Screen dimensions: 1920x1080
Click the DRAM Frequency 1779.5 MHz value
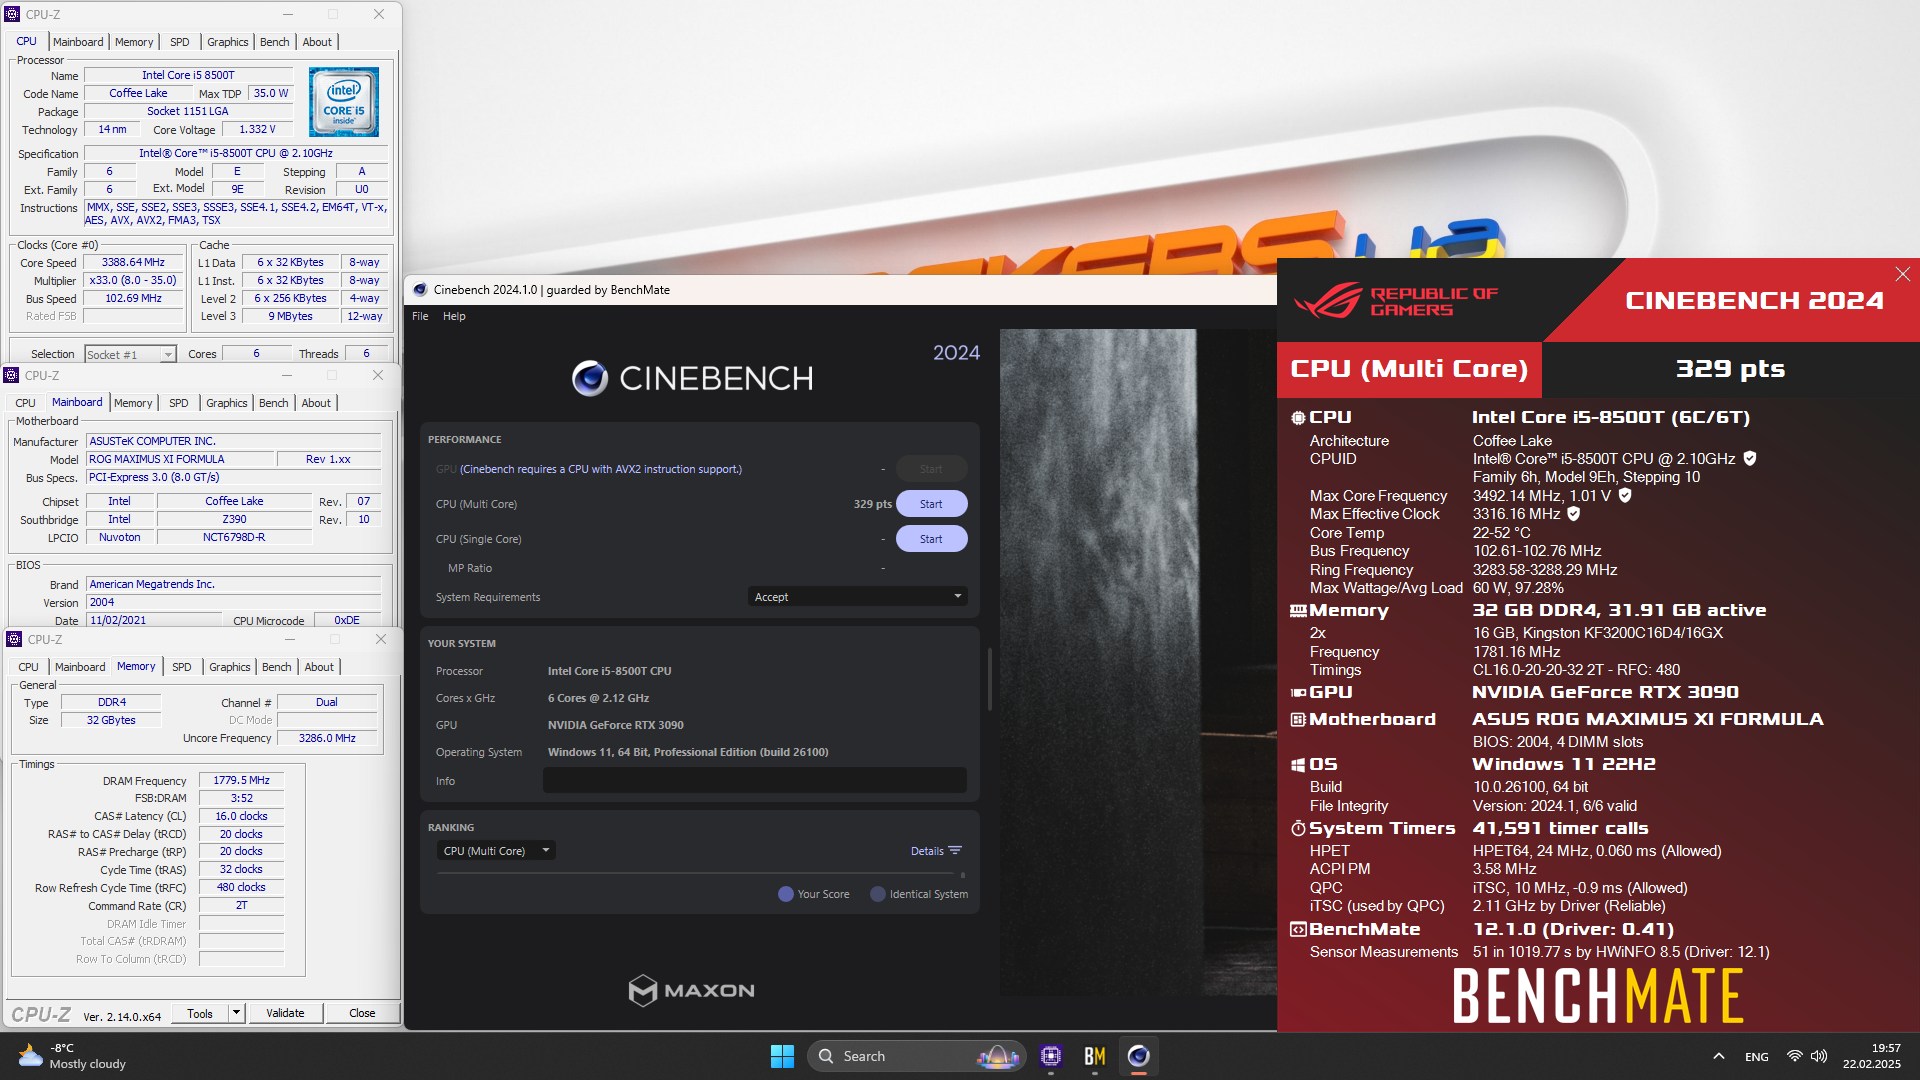[x=241, y=781]
